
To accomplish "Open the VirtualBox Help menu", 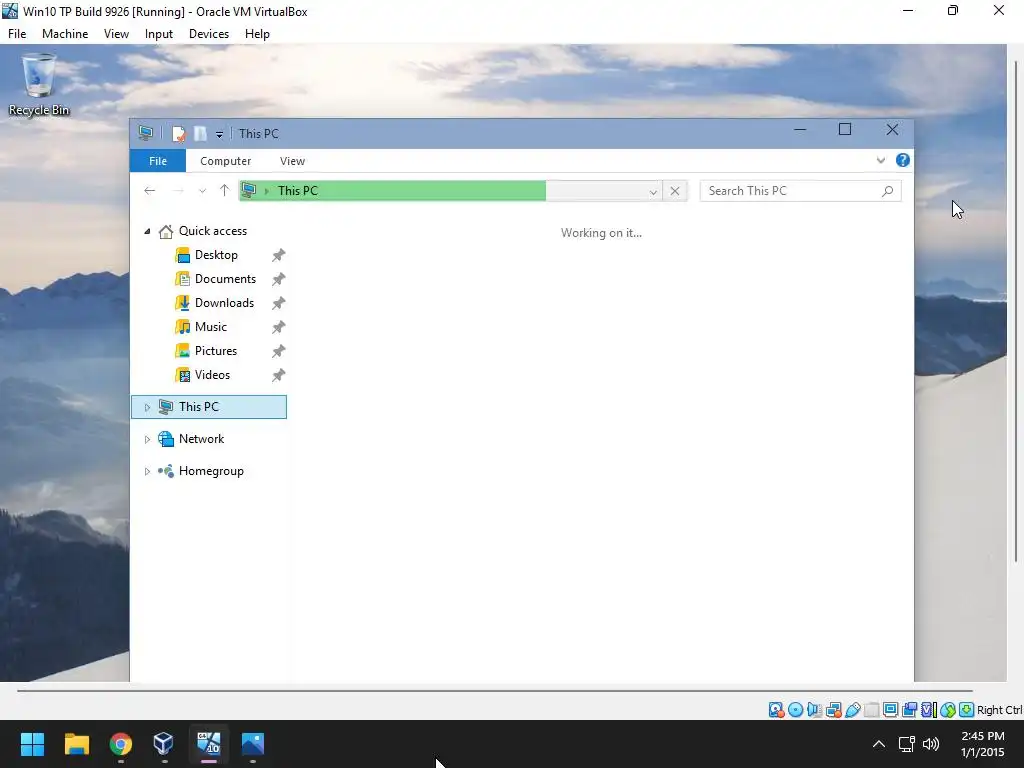I will click(x=257, y=34).
